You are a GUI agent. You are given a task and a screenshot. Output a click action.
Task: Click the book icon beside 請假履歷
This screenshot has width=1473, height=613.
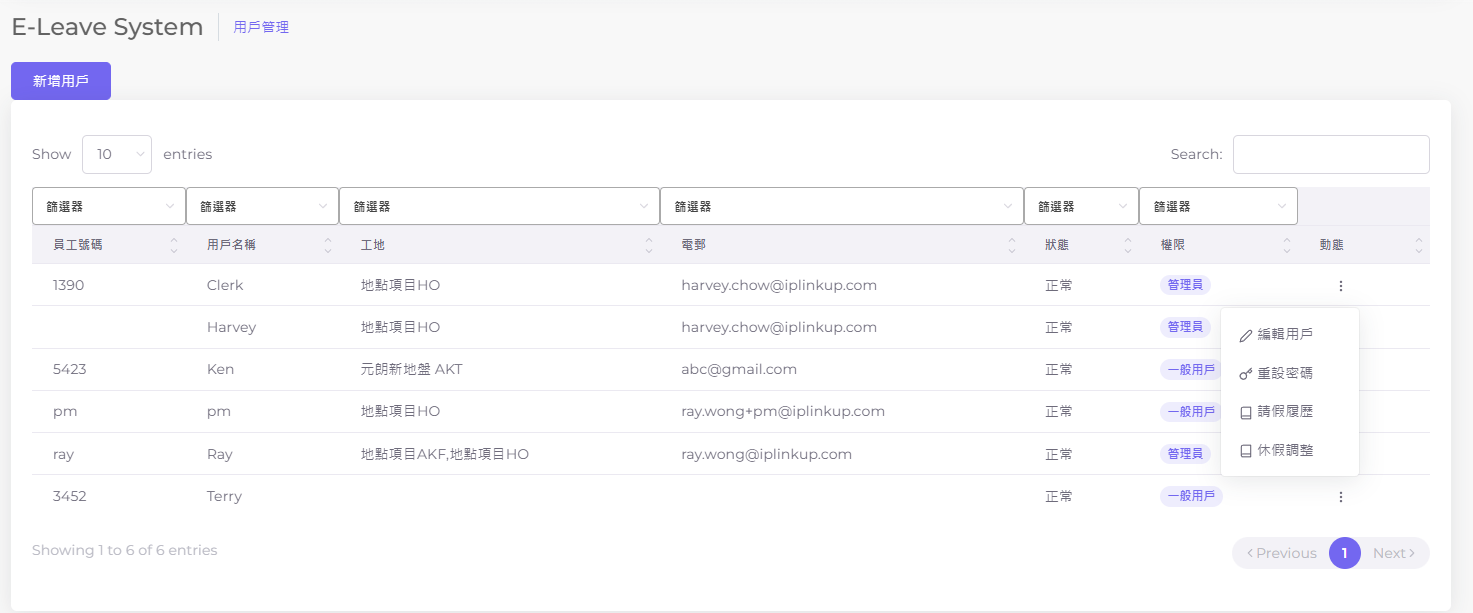coord(1246,412)
